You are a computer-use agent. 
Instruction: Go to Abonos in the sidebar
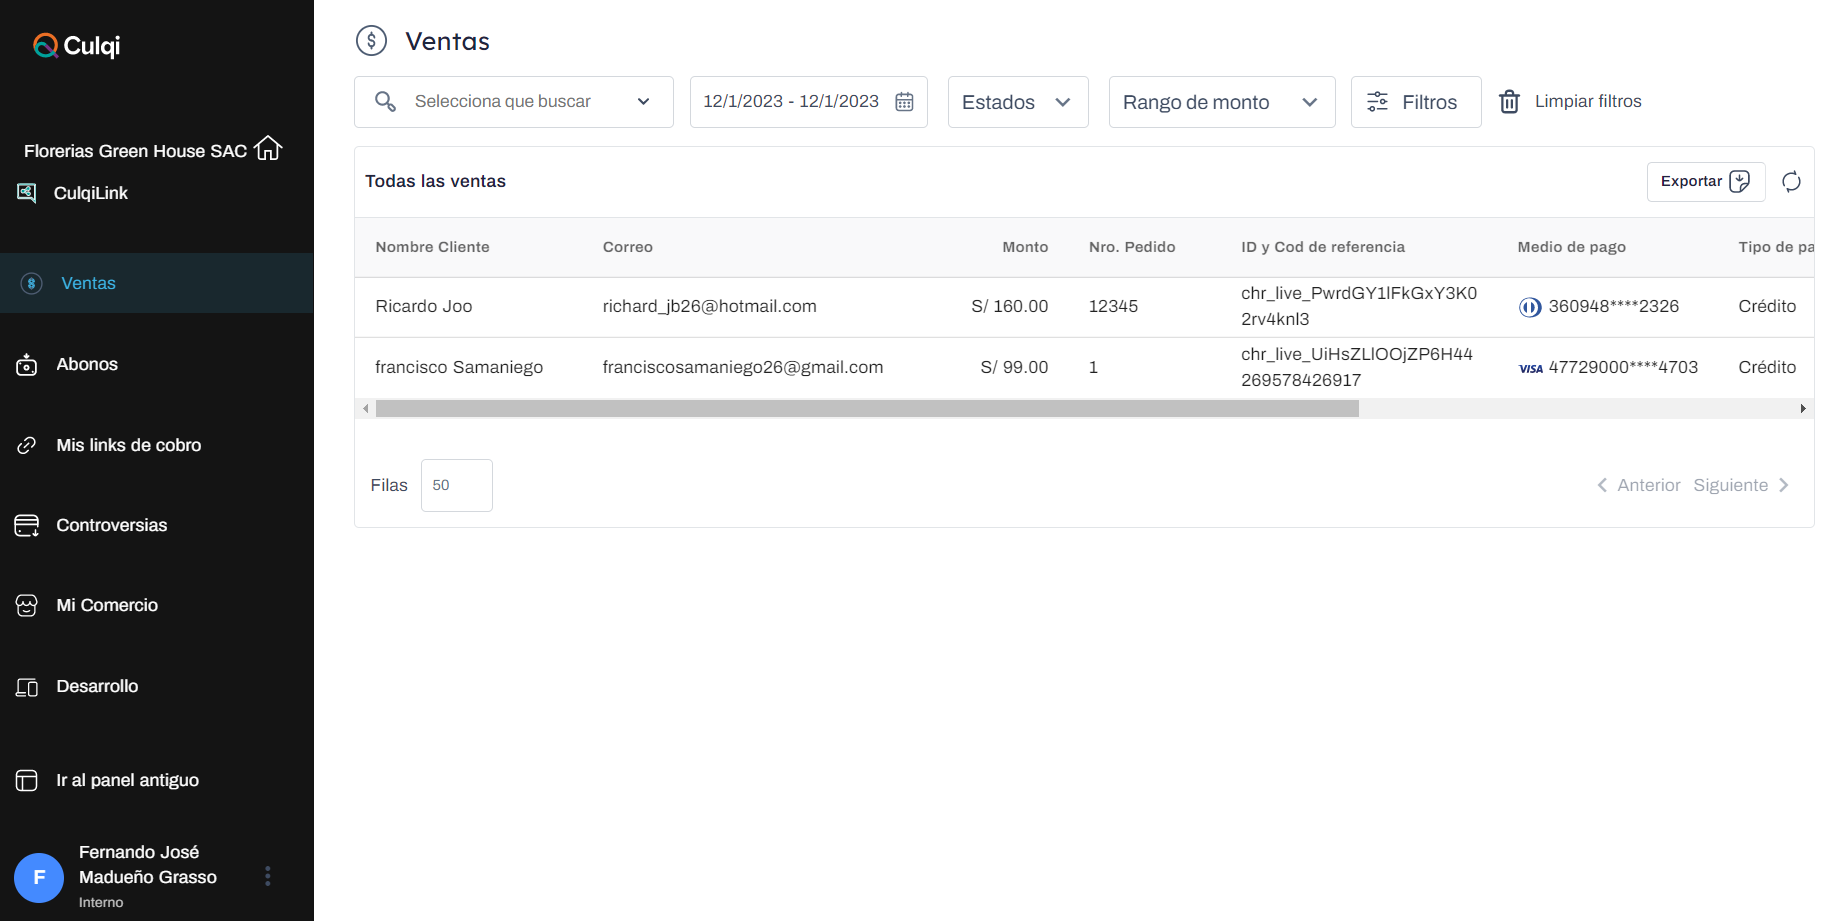[x=87, y=364]
